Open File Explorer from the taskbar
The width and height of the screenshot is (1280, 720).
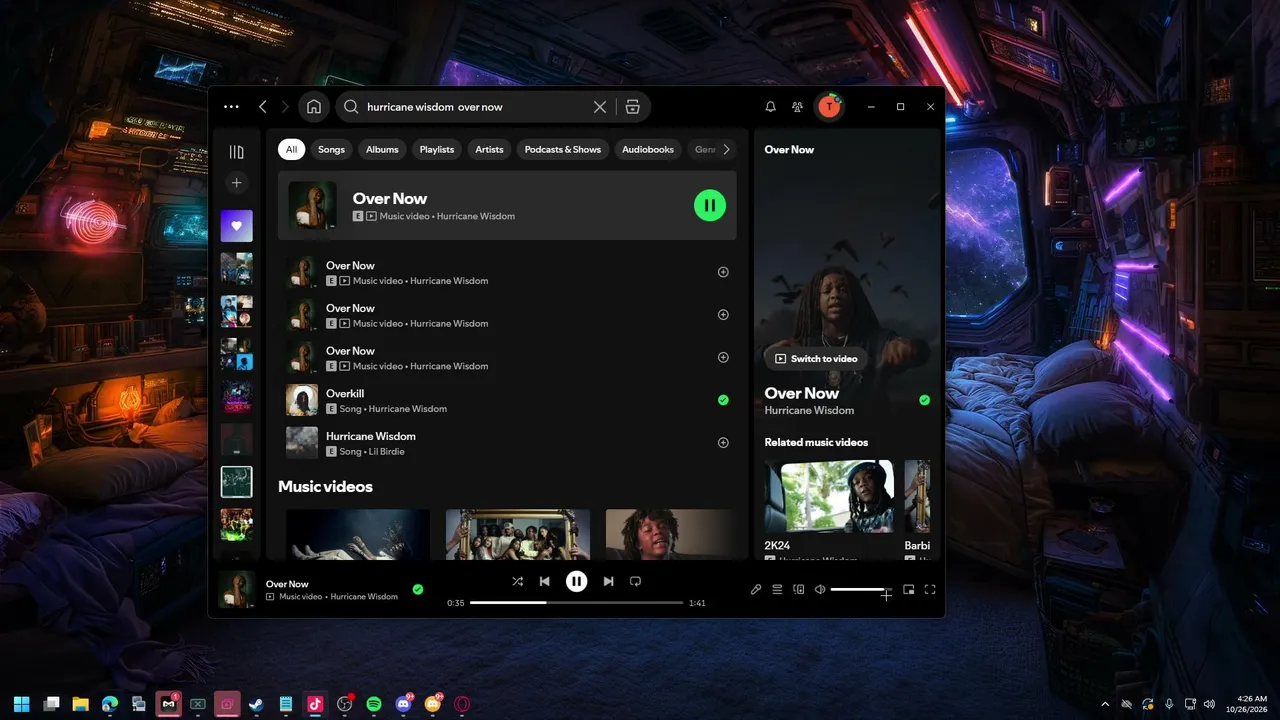[80, 704]
